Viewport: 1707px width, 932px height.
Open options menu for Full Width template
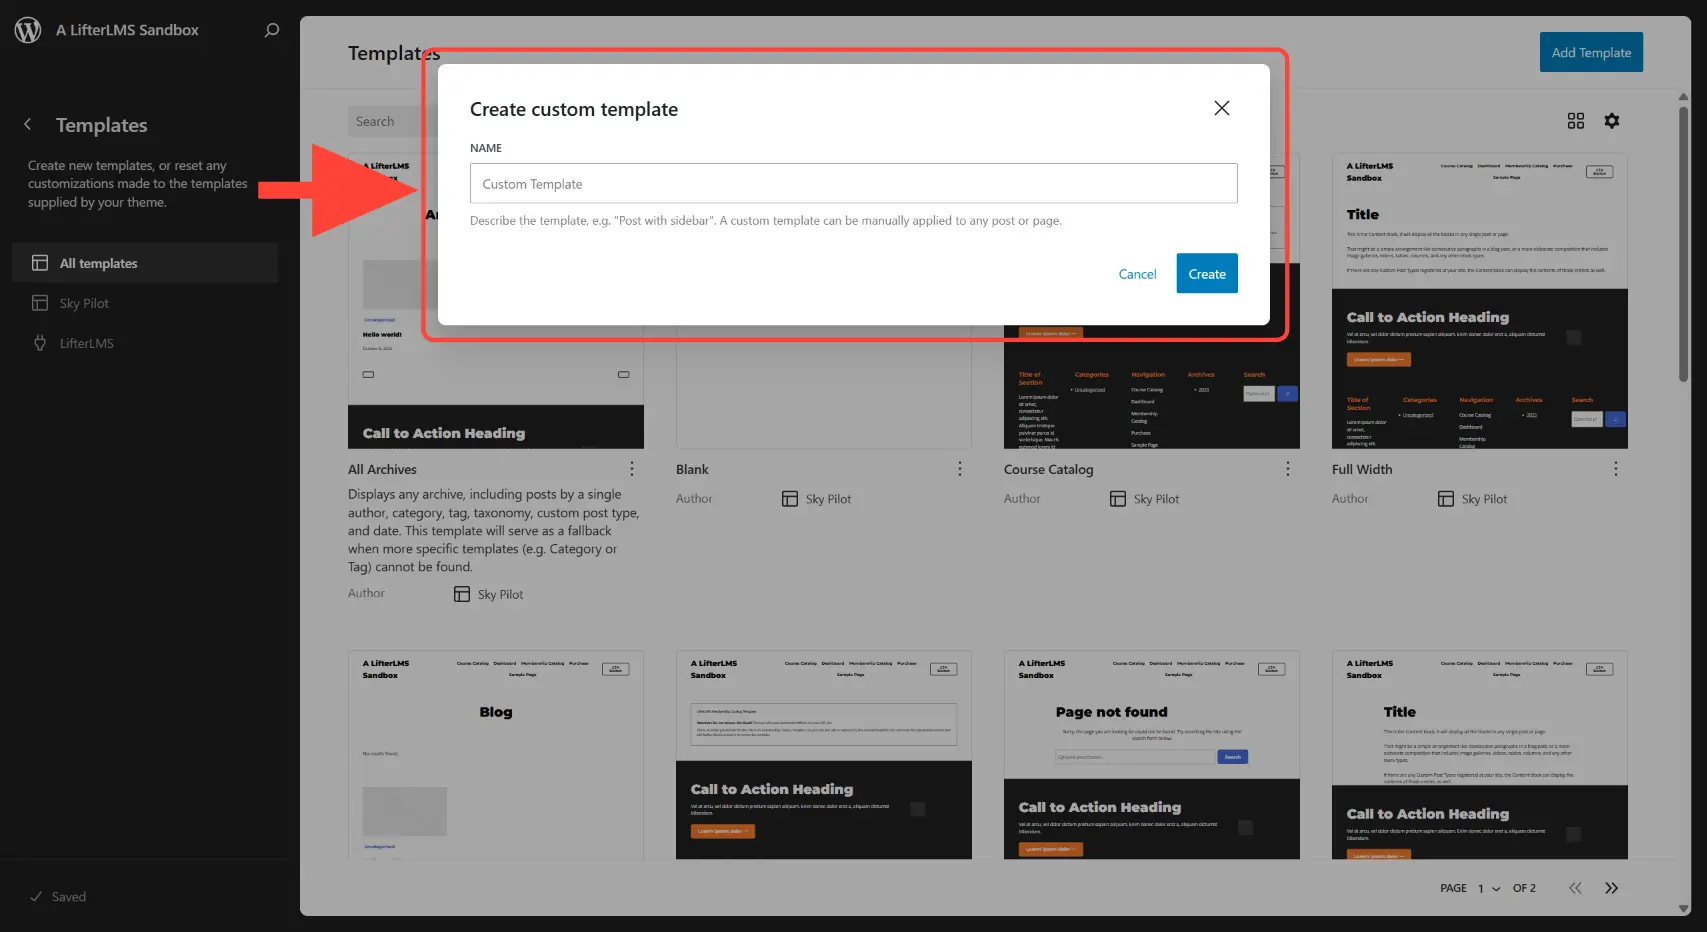coord(1615,468)
